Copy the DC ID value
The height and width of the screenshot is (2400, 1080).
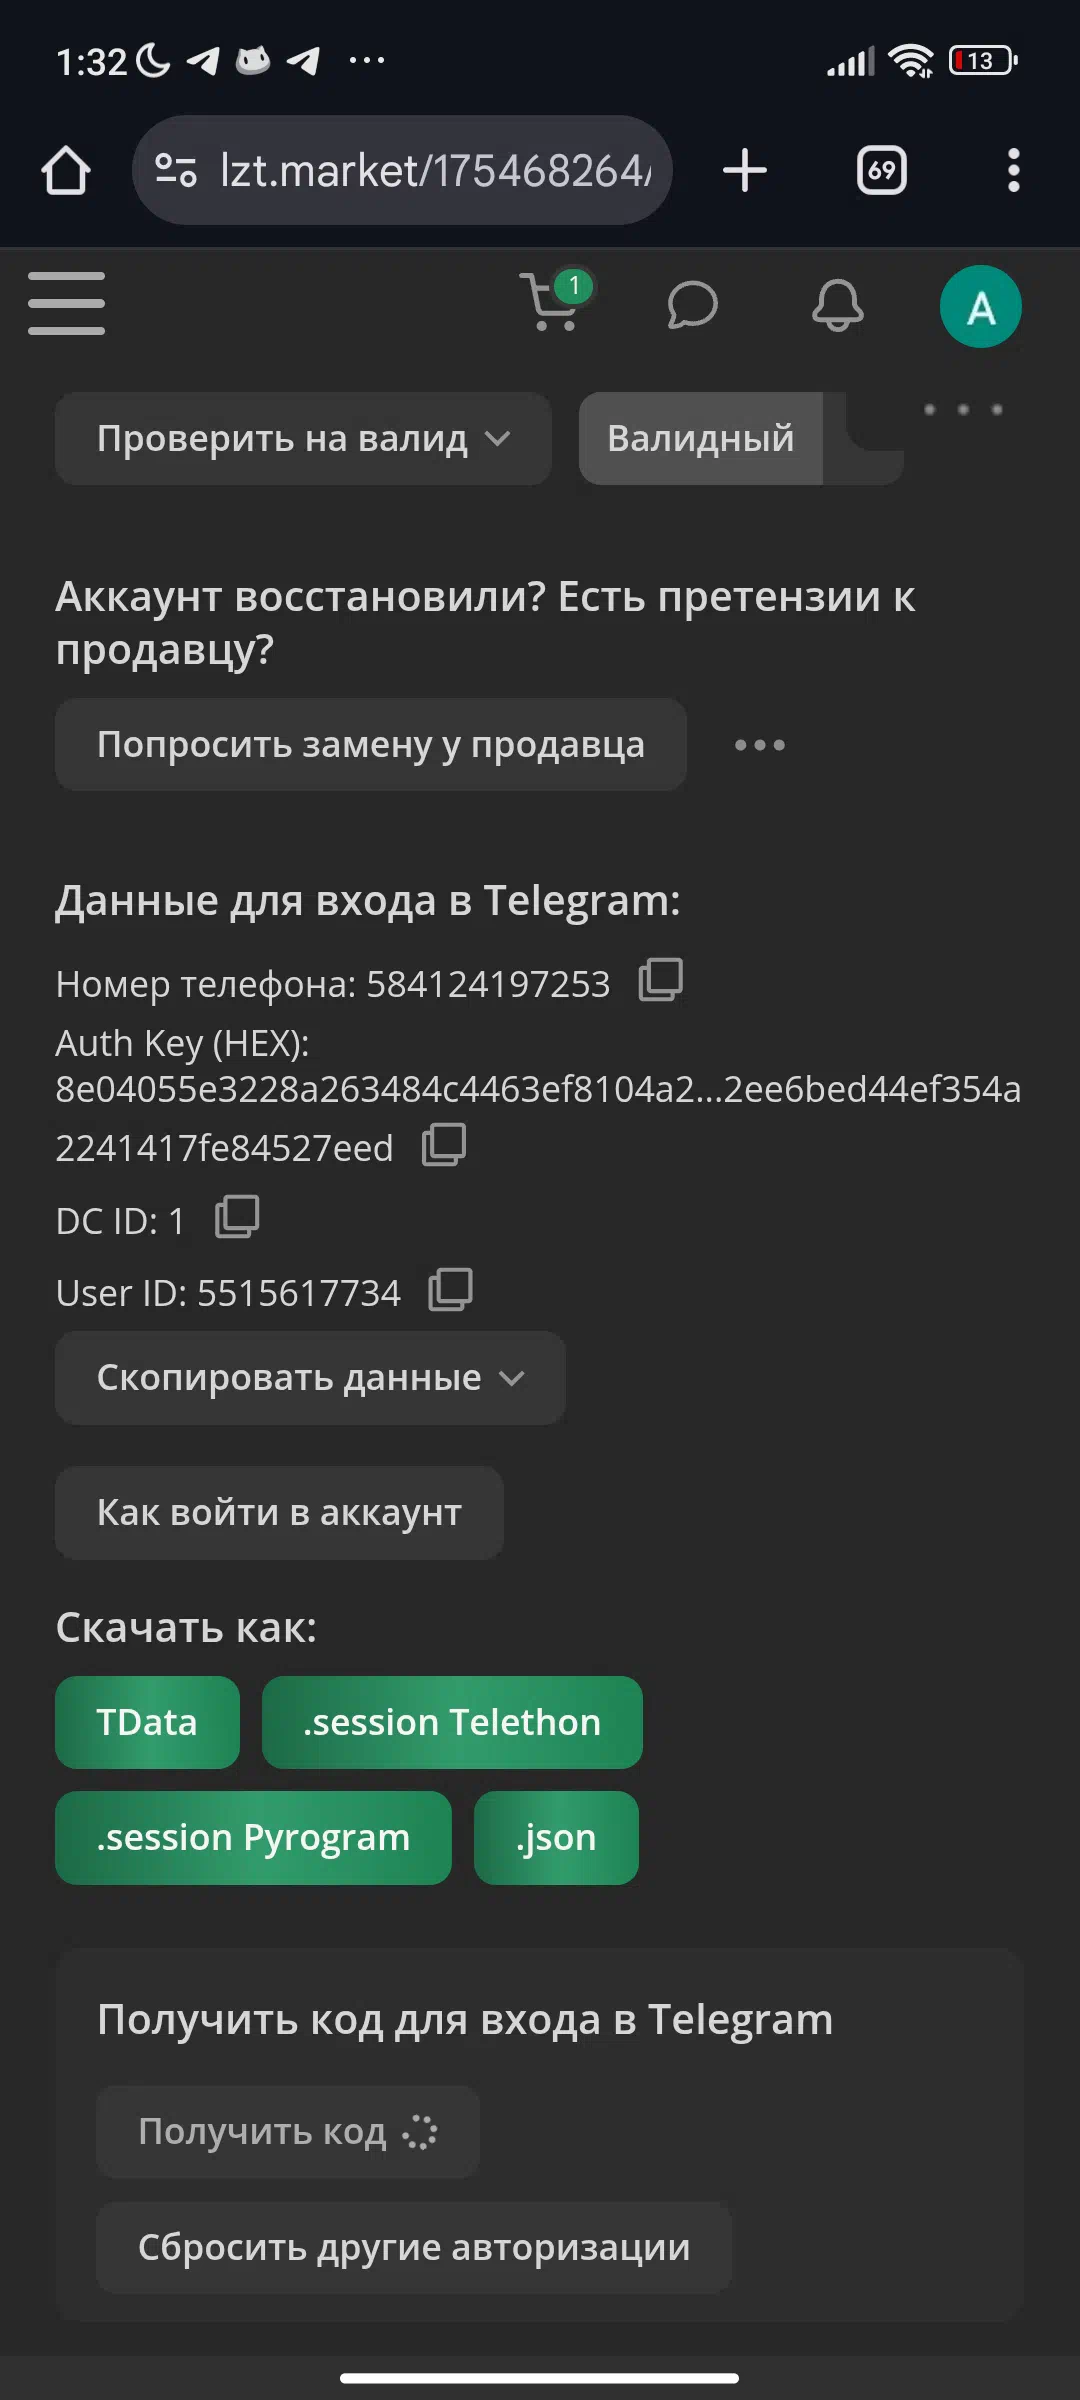tap(237, 1217)
